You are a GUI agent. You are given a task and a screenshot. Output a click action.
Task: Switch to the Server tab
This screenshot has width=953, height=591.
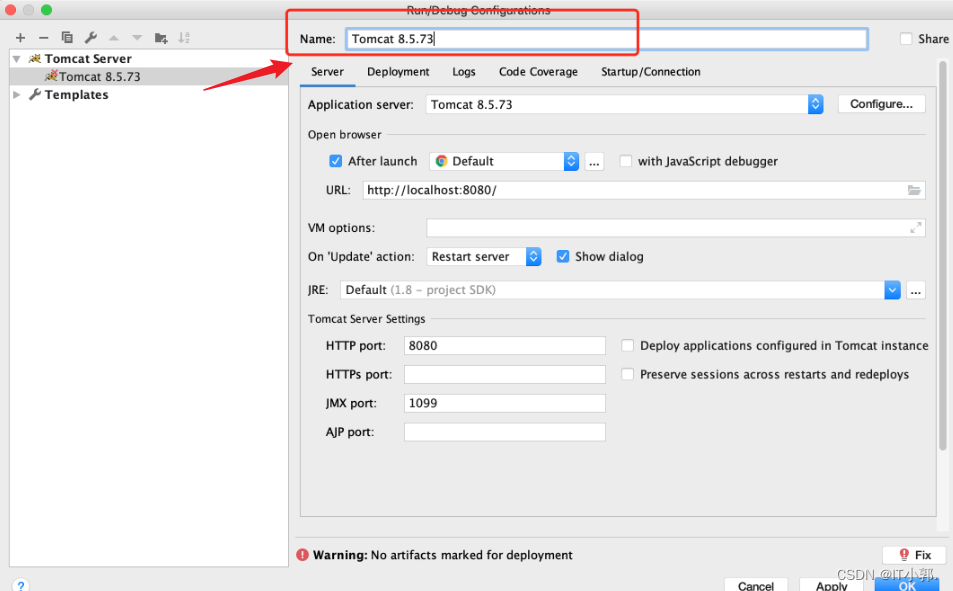[x=328, y=72]
